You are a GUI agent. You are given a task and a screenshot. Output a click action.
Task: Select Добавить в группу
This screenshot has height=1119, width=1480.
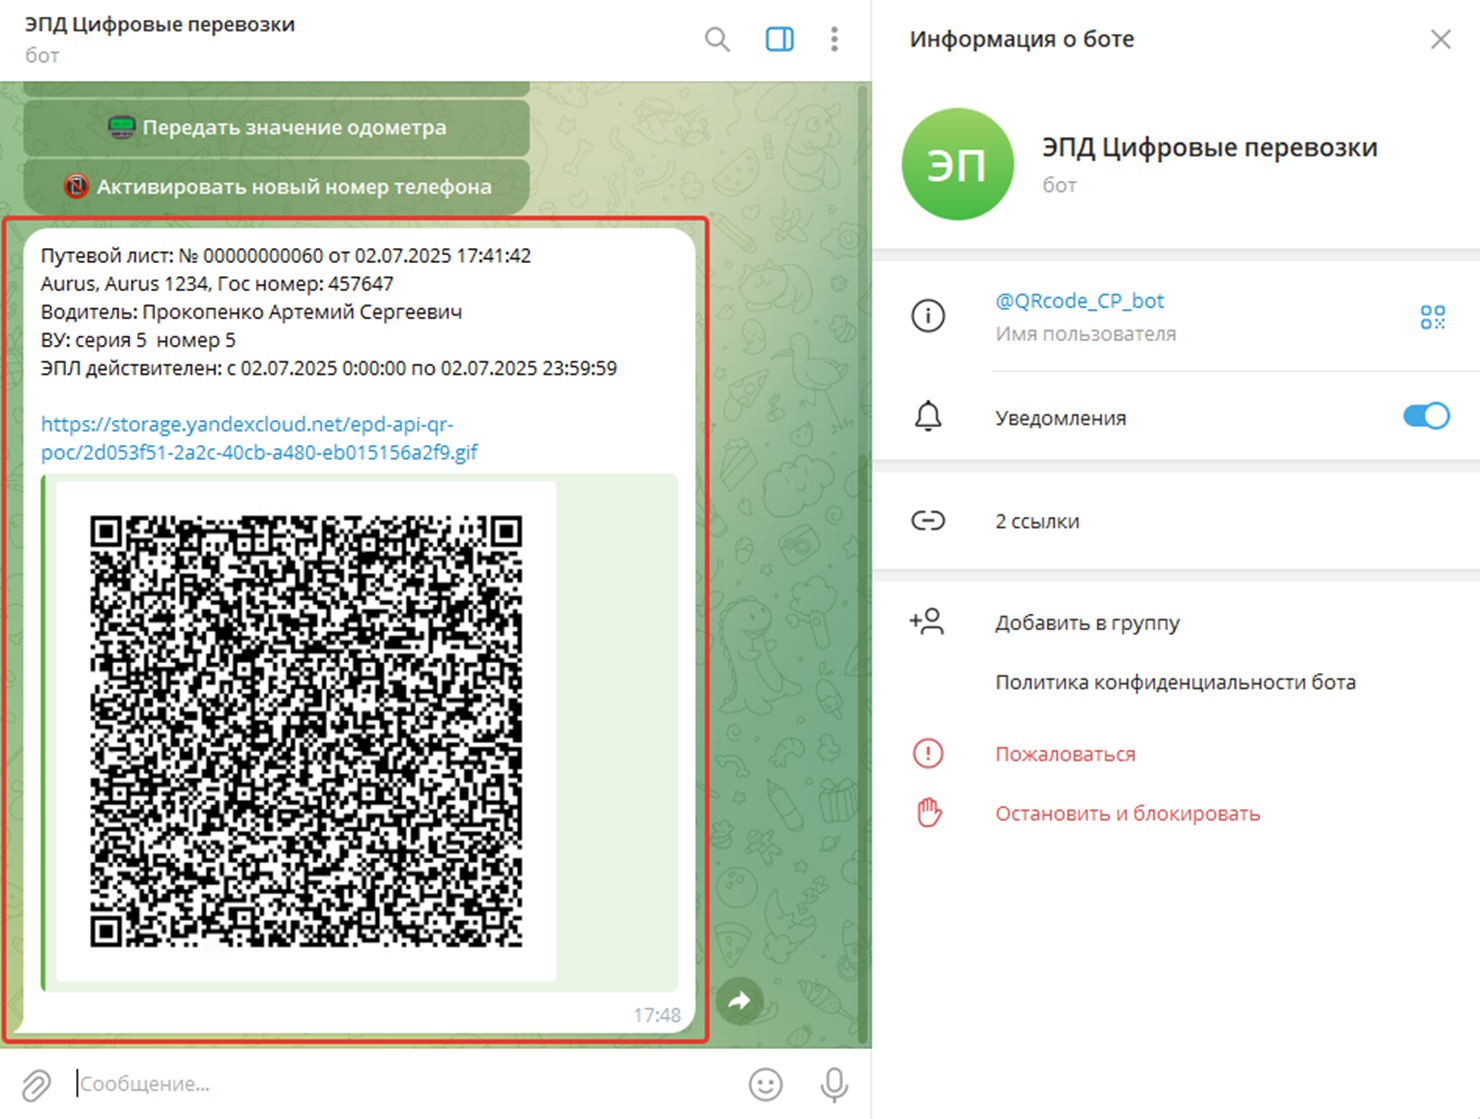coord(1087,623)
